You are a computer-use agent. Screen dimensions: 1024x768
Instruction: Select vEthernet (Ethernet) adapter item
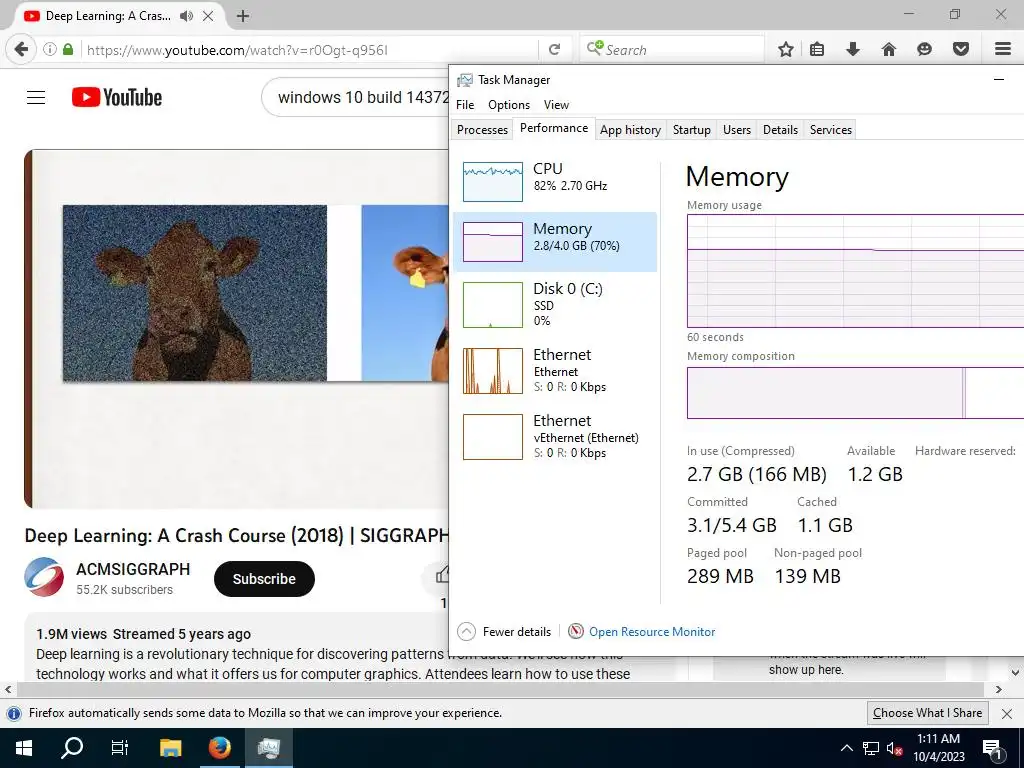[x=555, y=436]
